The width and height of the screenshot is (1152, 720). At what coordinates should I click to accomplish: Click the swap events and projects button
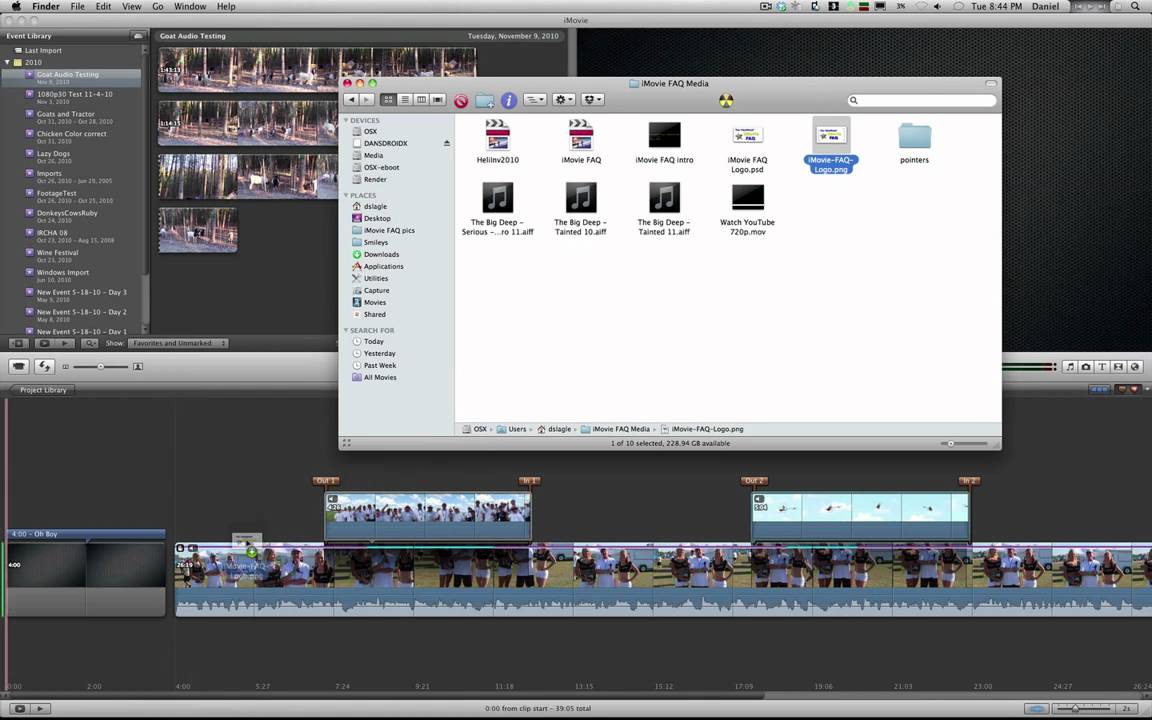pos(44,366)
